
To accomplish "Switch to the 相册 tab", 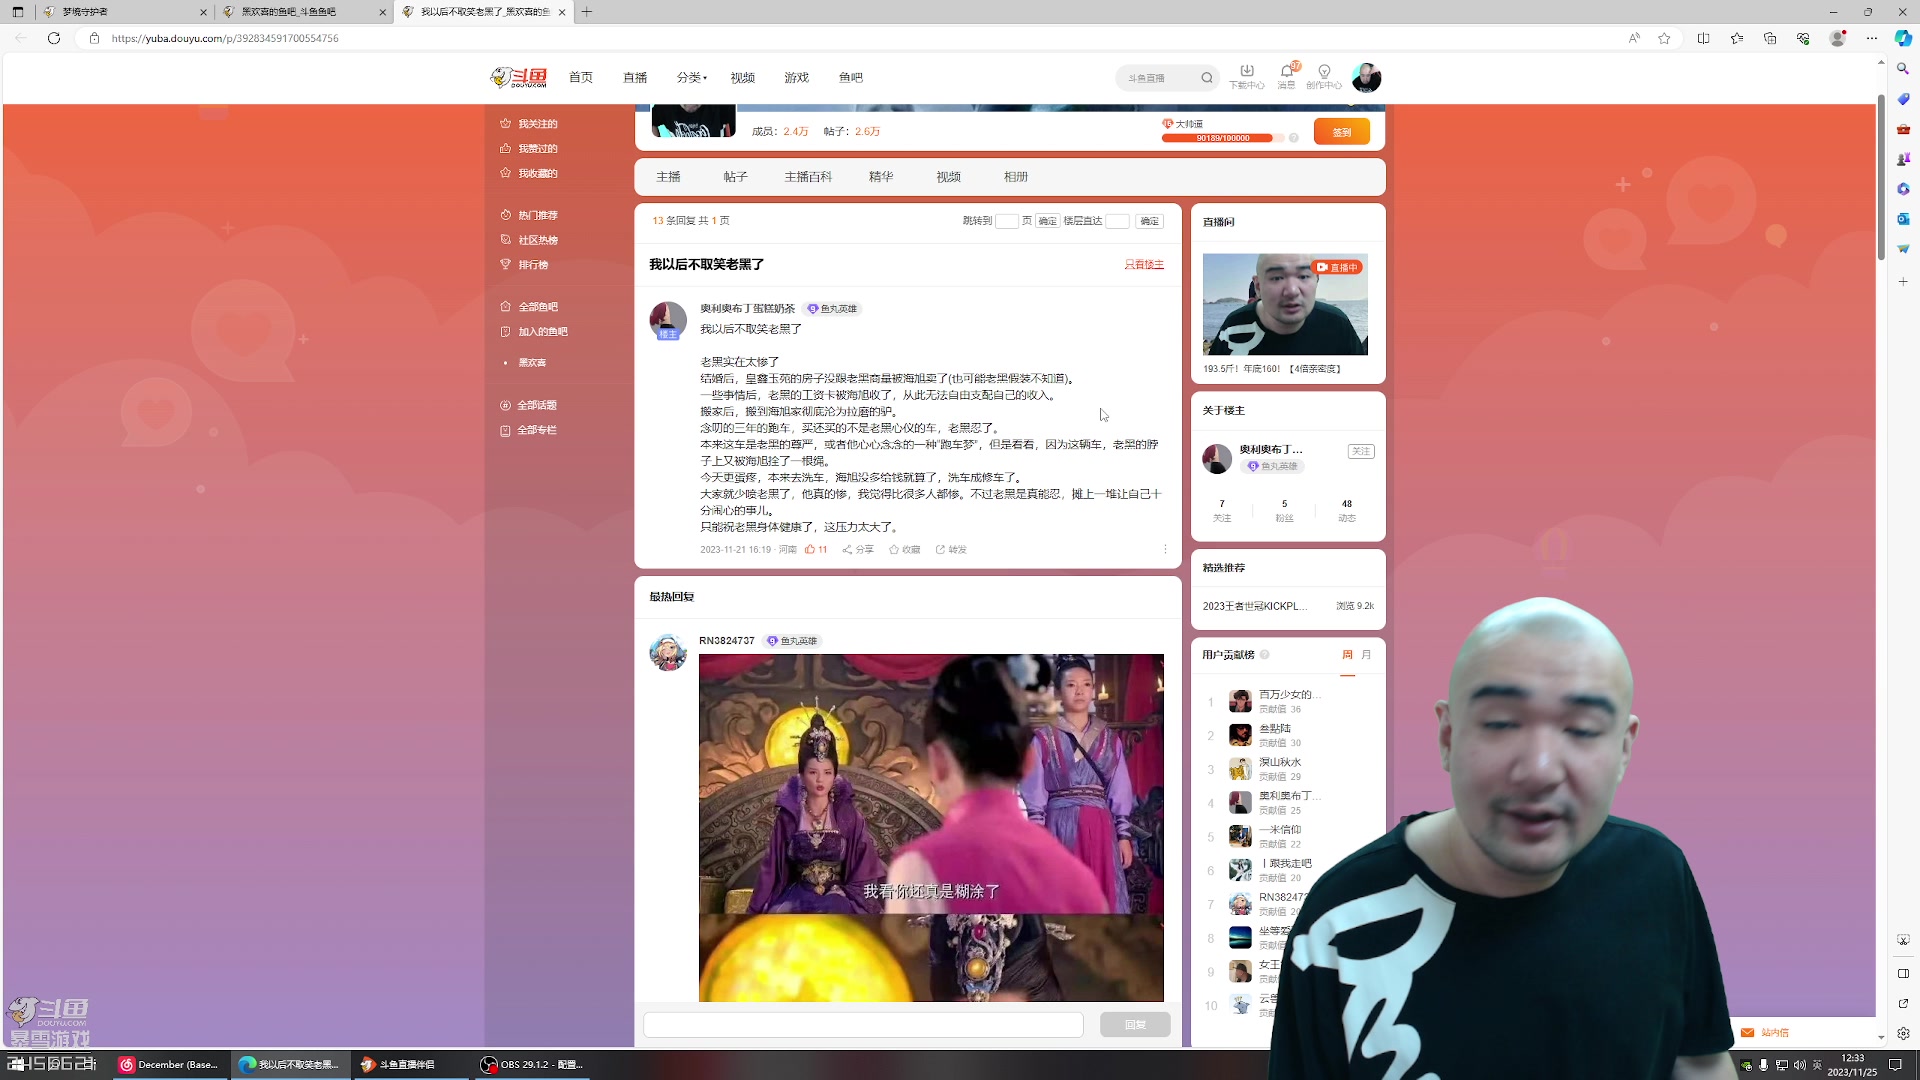I will coord(1016,177).
